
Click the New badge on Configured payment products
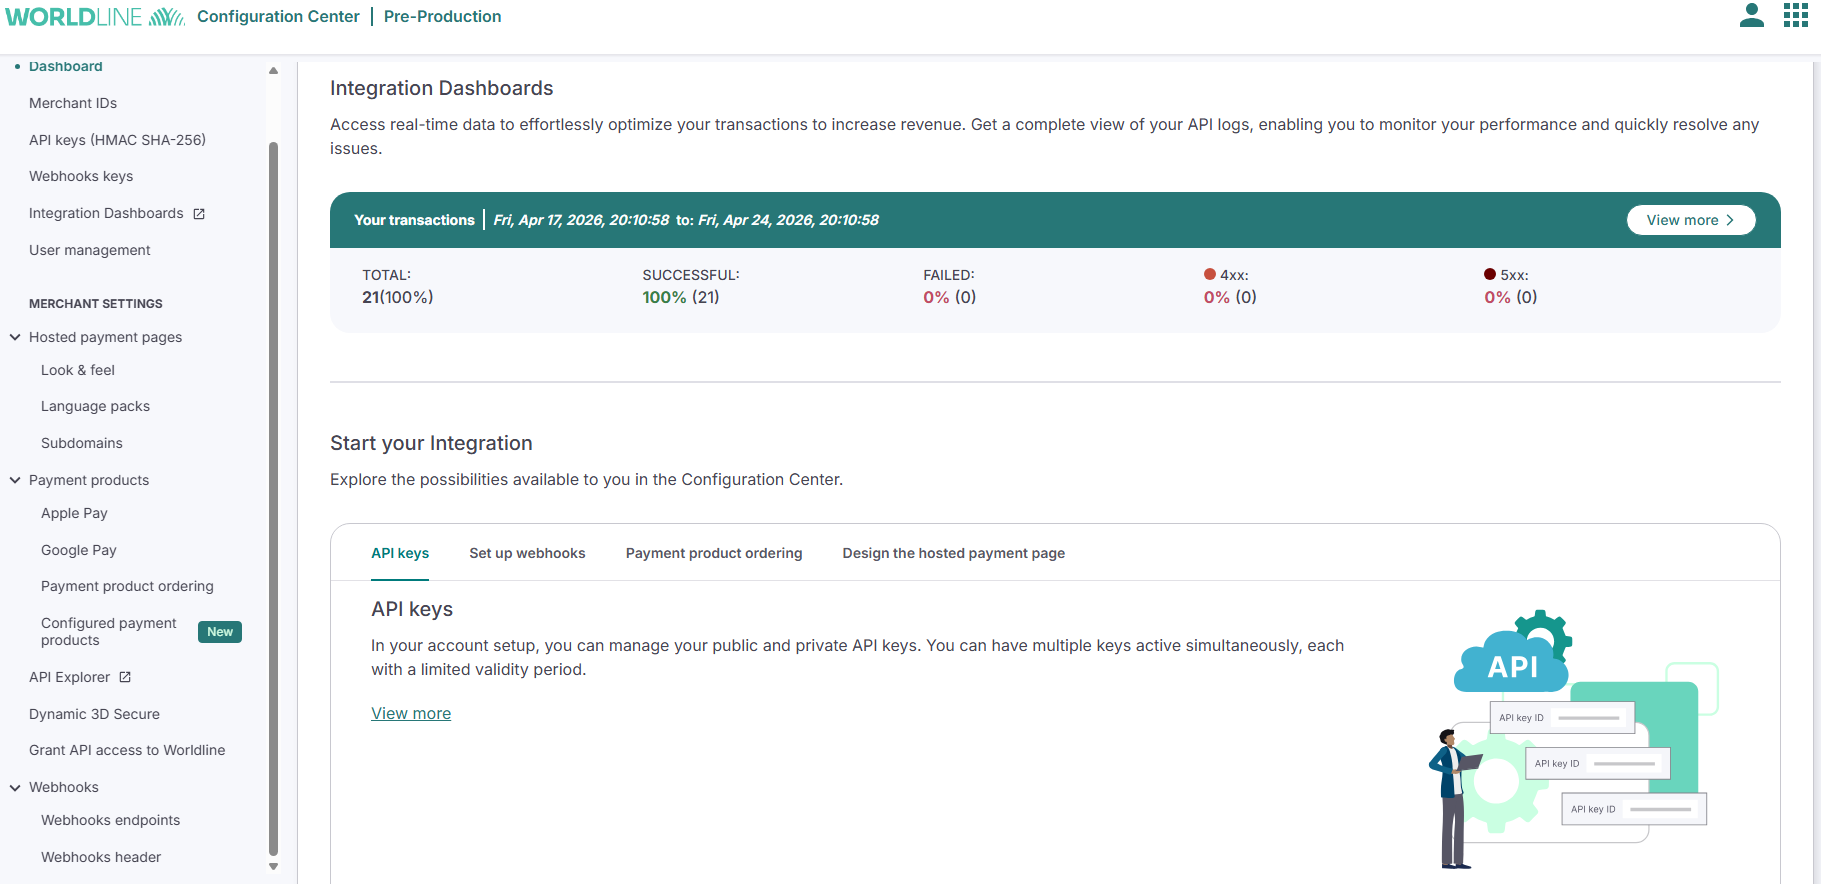point(220,632)
